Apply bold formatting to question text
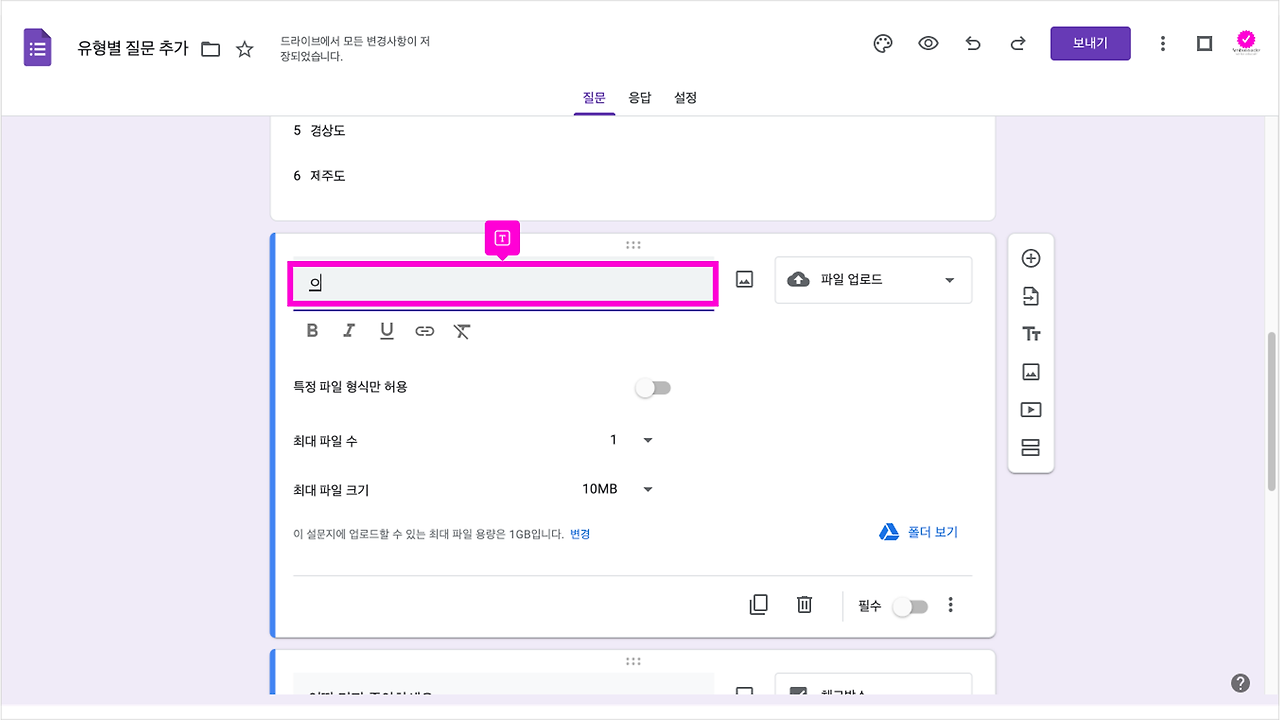1280x720 pixels. tap(312, 330)
